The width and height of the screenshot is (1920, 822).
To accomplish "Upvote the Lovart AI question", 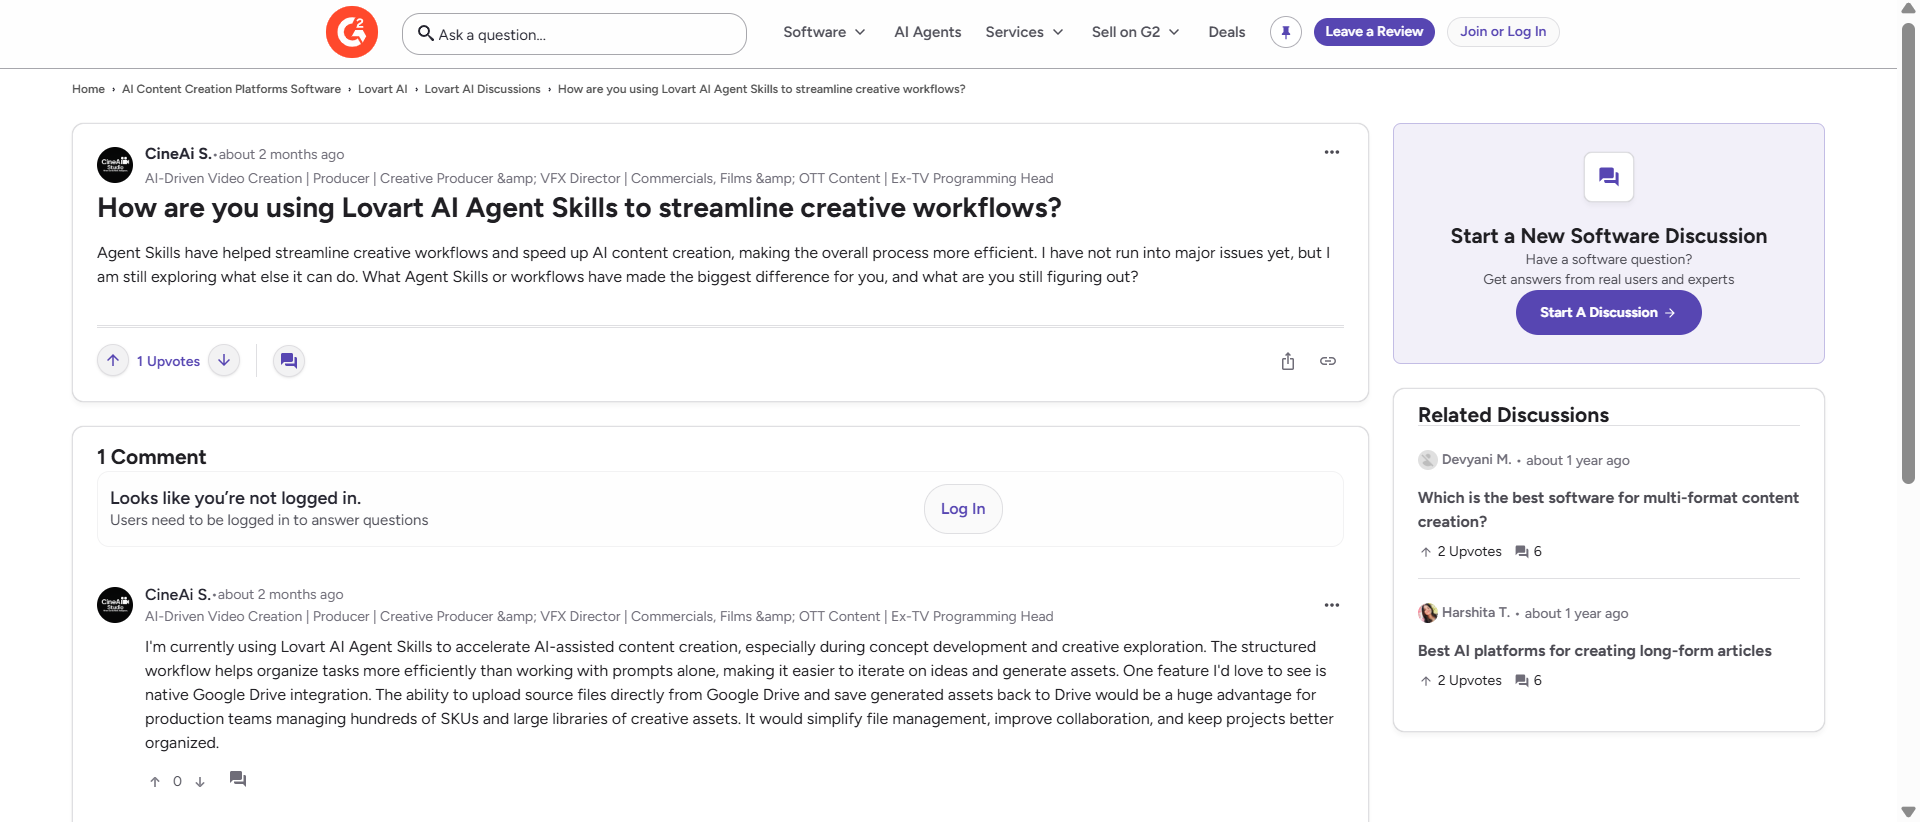I will click(x=113, y=361).
